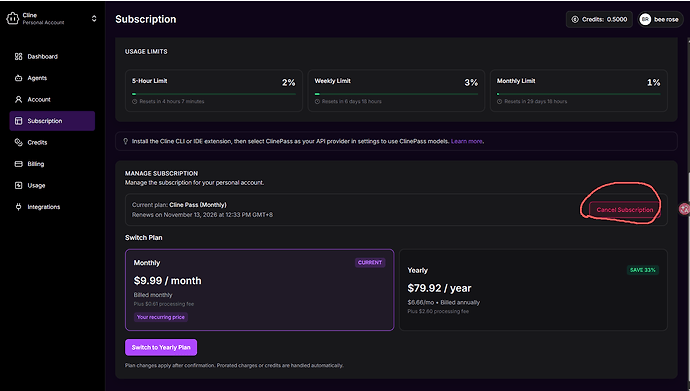Click the Switch Plan label
Viewport: 690px width, 391px height.
click(143, 238)
